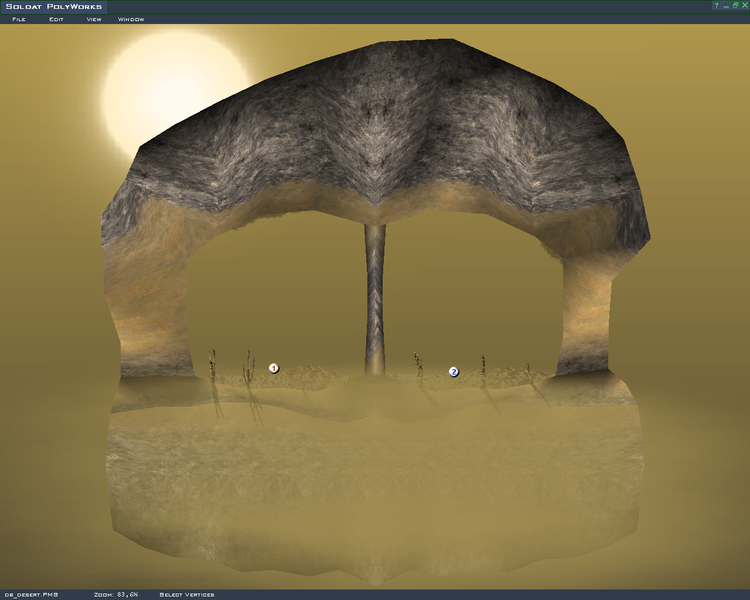The height and width of the screenshot is (600, 750).
Task: Click the dry plant left of spawn 1
Action: coord(248,367)
